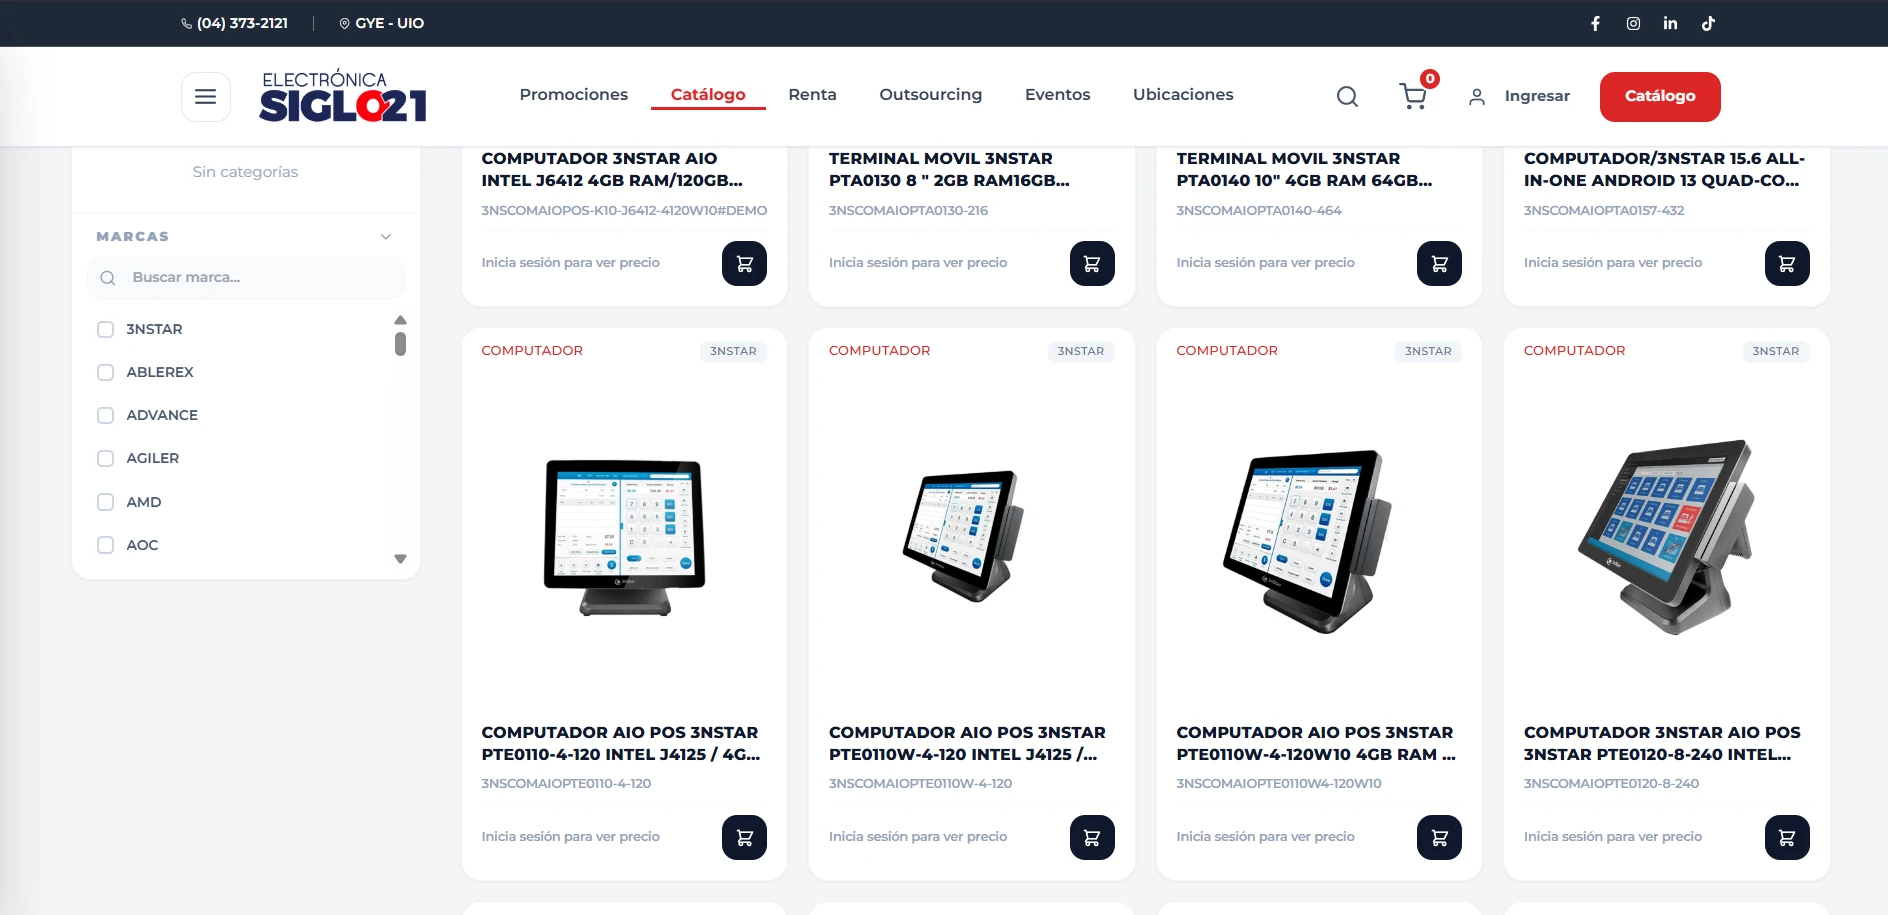The image size is (1888, 915).
Task: Check the AMD brand checkbox
Action: click(x=105, y=502)
